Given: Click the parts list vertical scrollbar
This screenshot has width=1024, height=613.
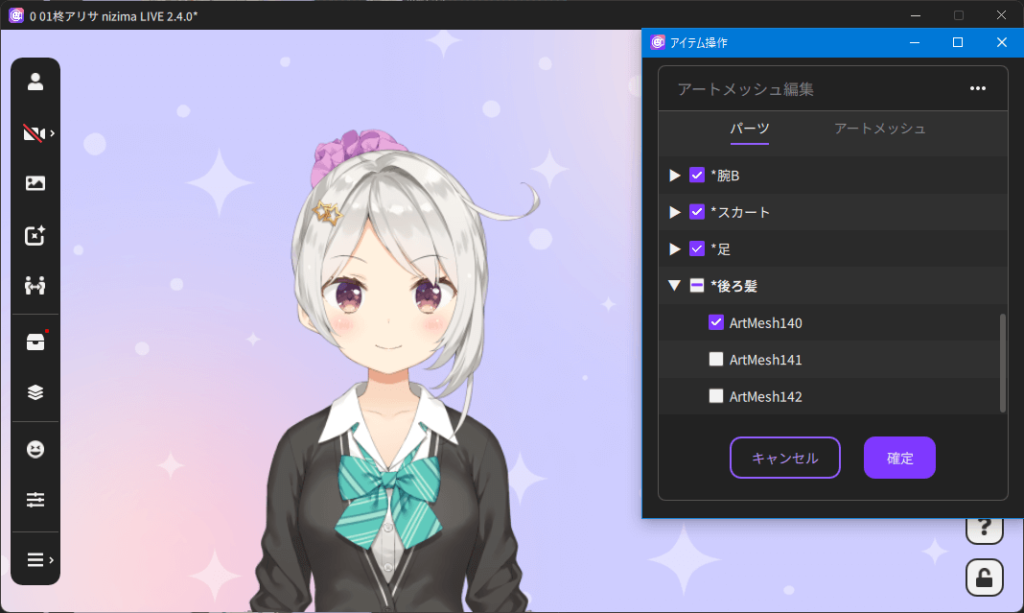Looking at the screenshot, I should (x=1002, y=362).
